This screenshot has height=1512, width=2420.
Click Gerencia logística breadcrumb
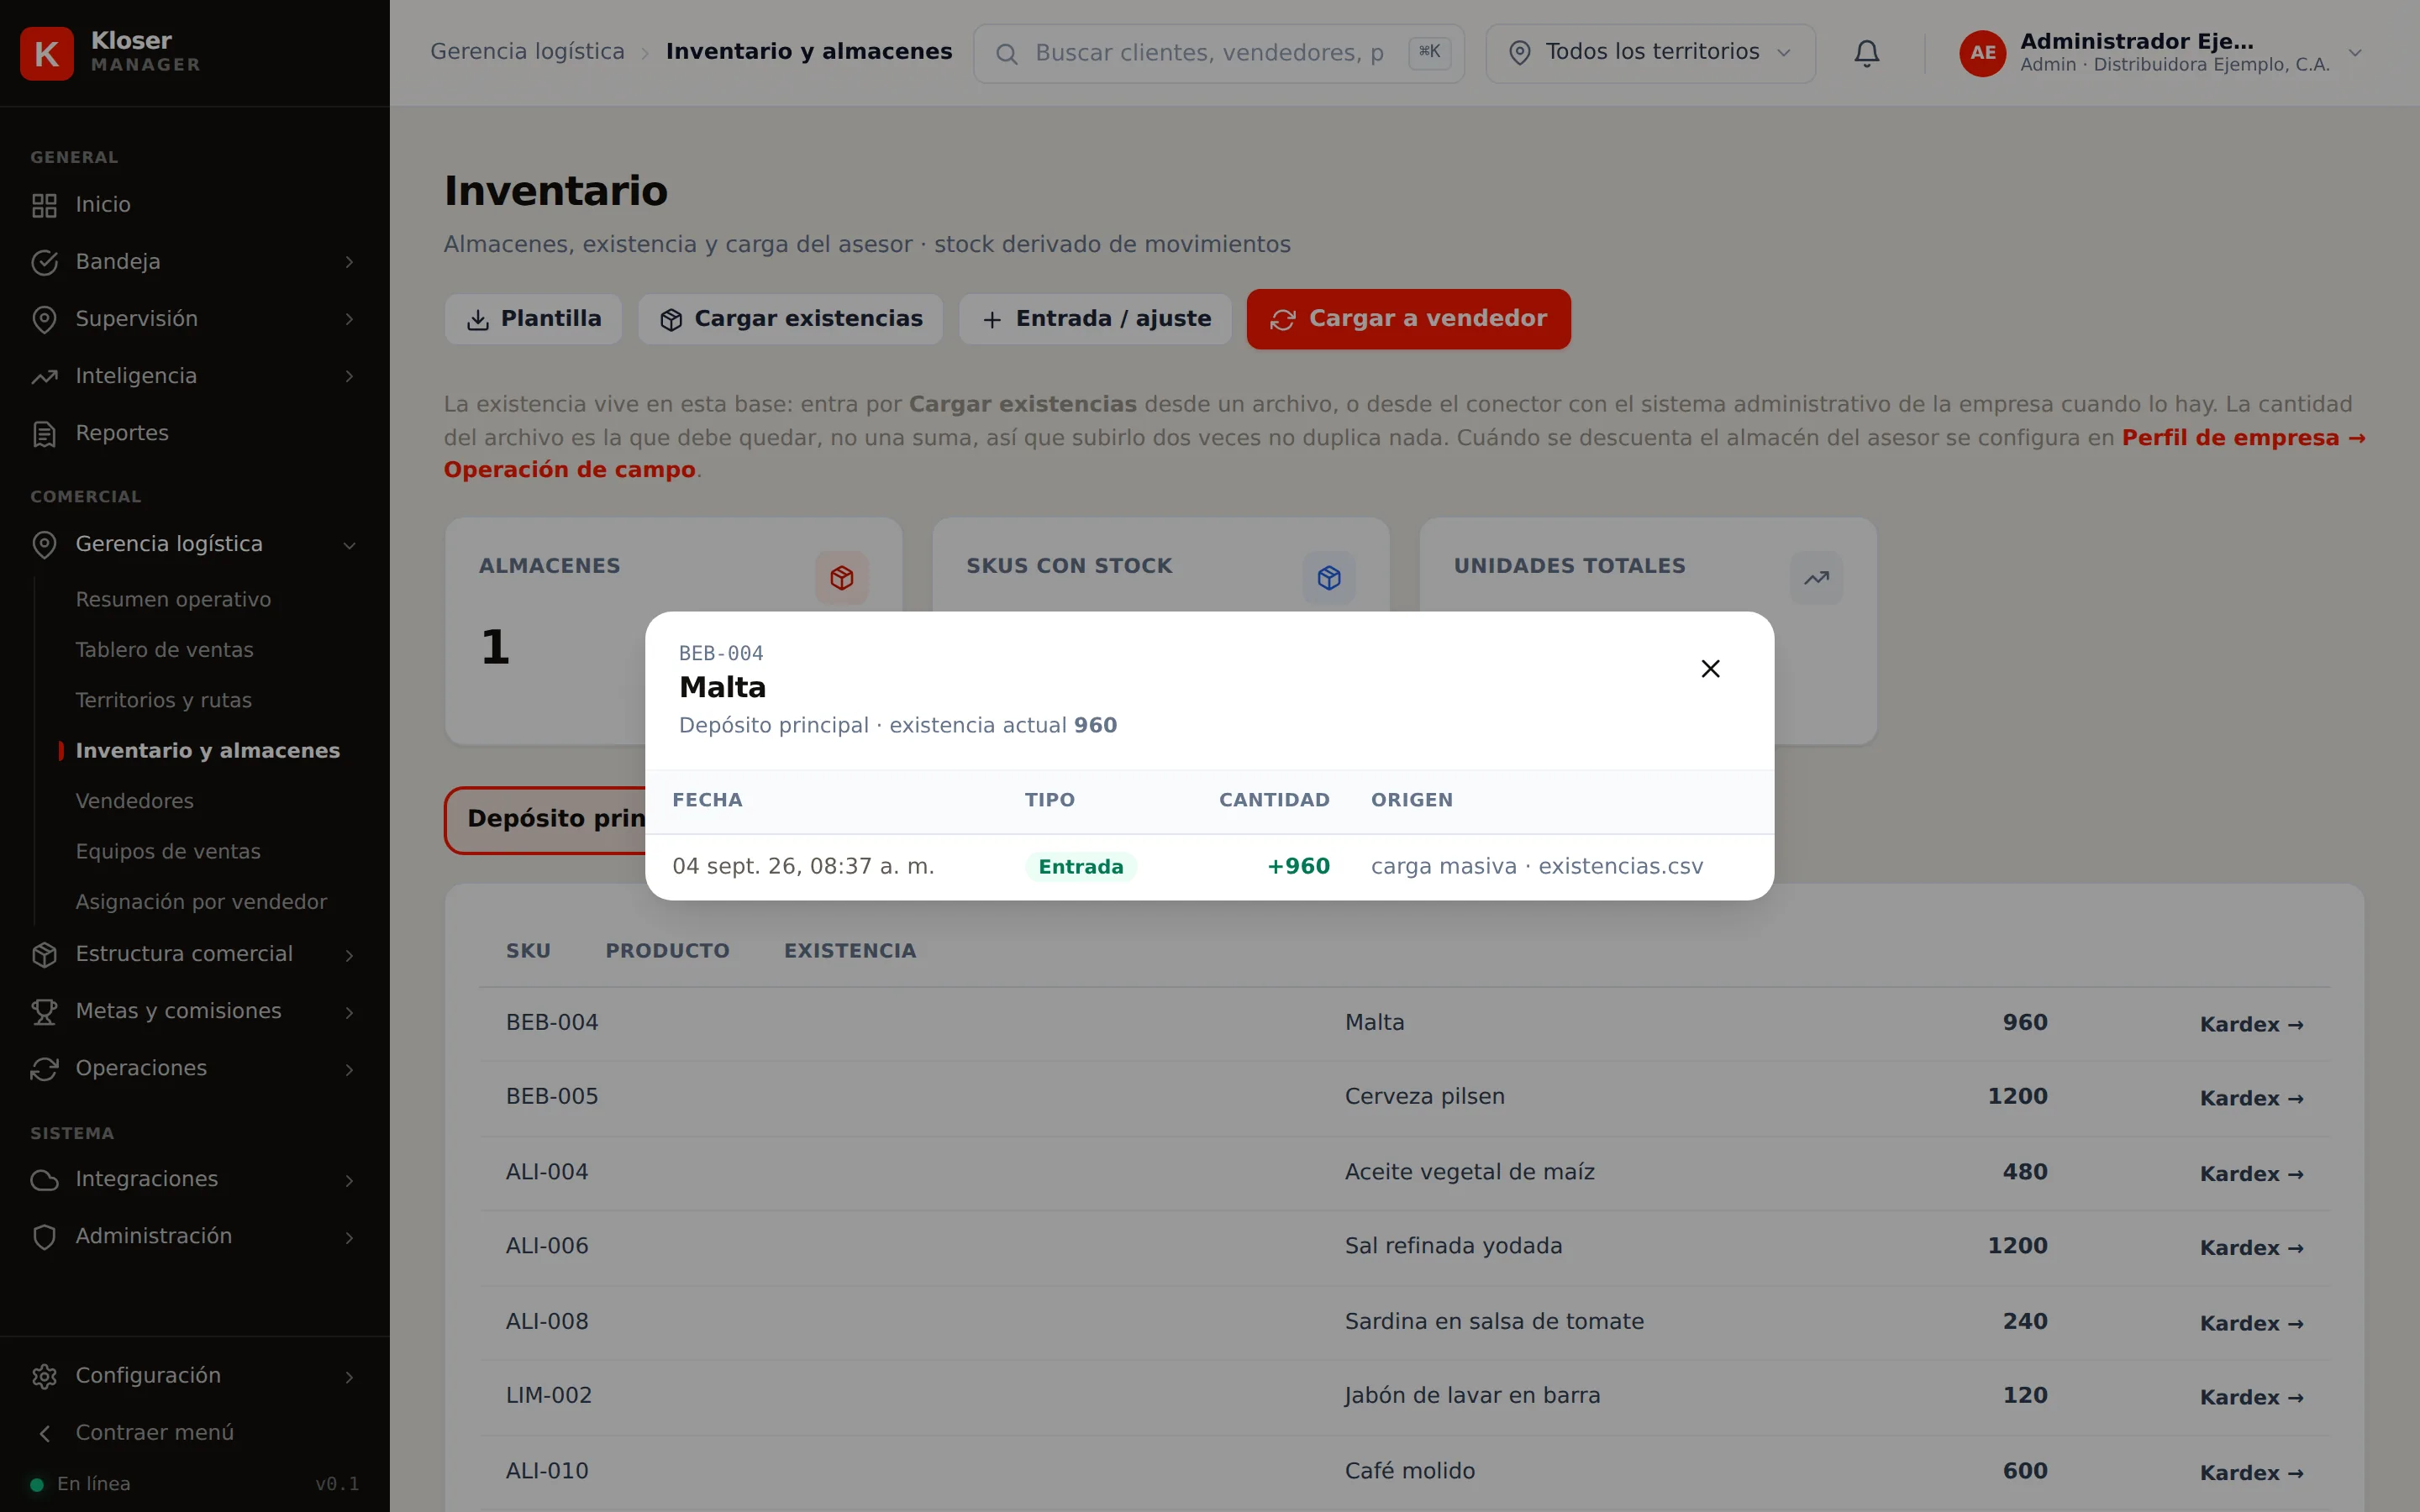pyautogui.click(x=527, y=52)
